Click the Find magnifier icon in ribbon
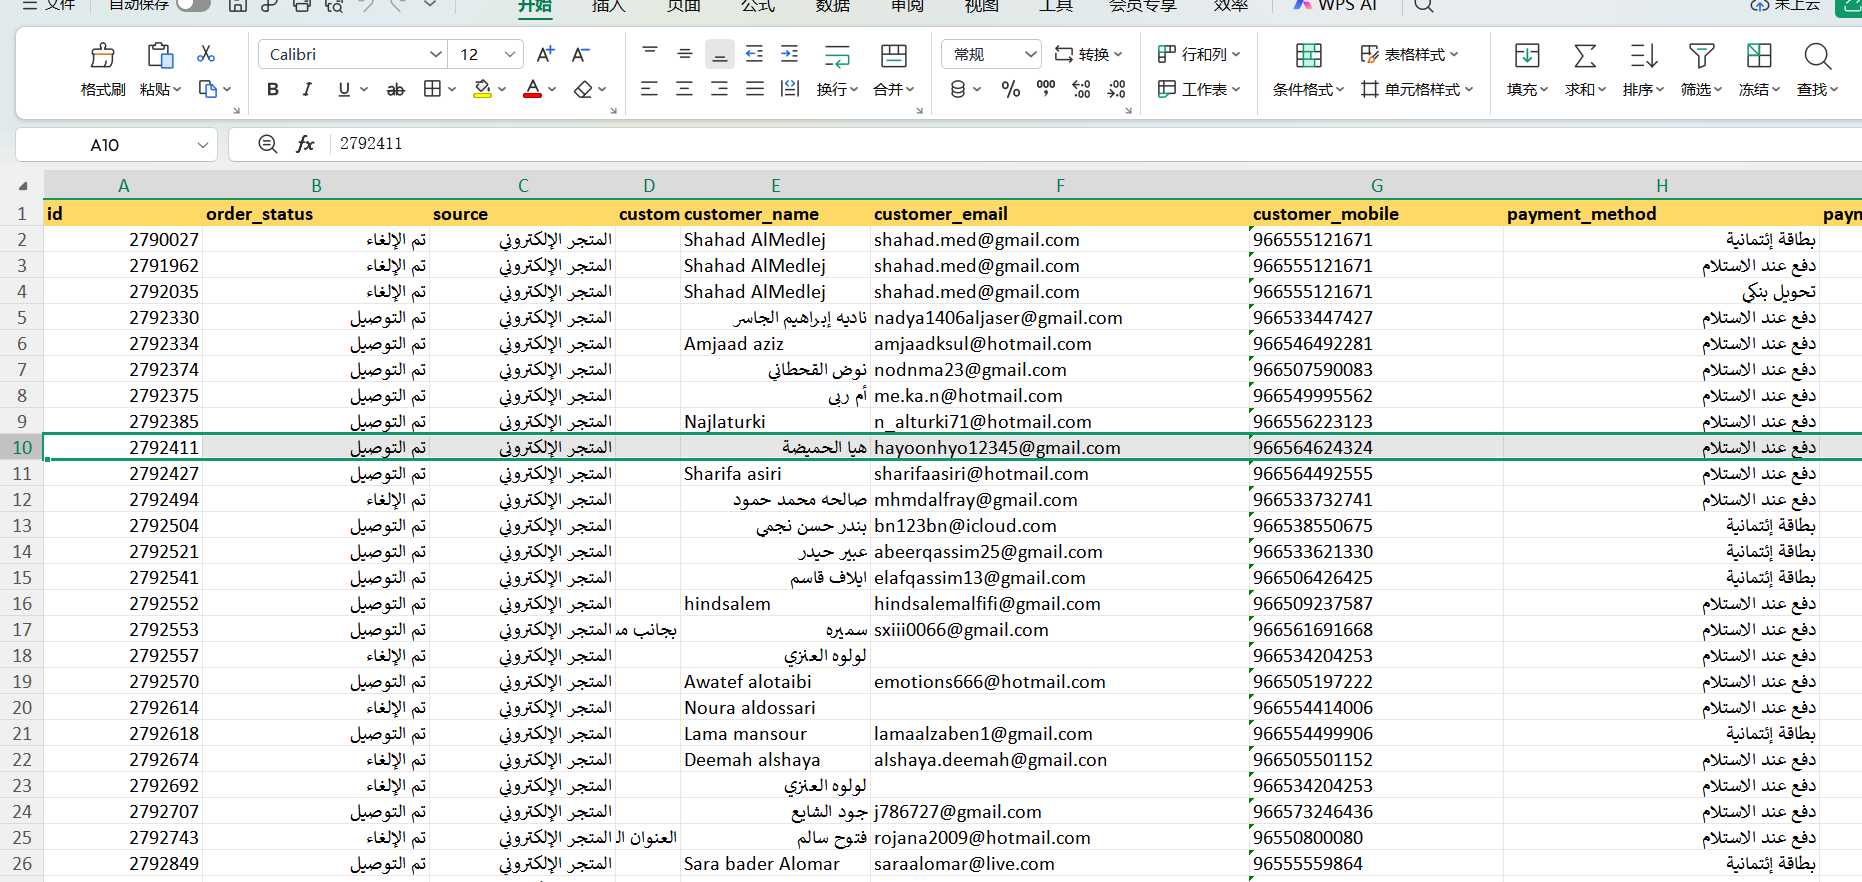The height and width of the screenshot is (882, 1862). click(x=1817, y=55)
